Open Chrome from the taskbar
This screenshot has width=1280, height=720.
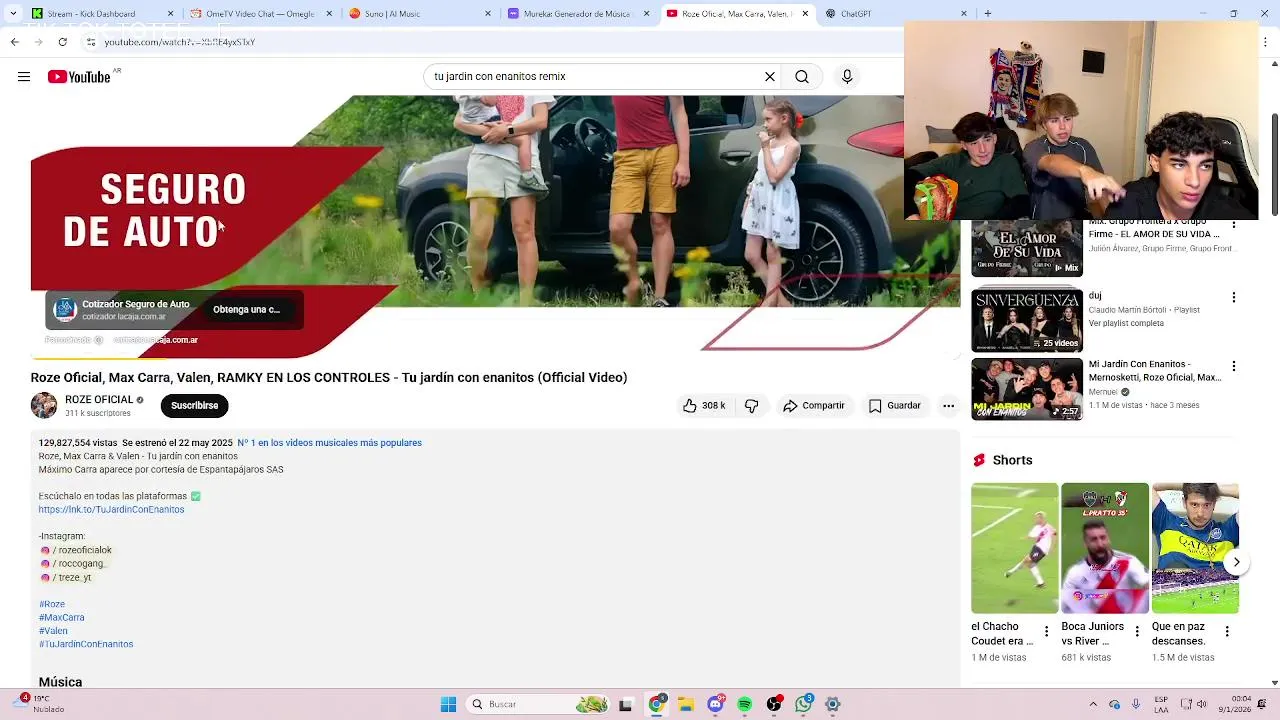(656, 705)
